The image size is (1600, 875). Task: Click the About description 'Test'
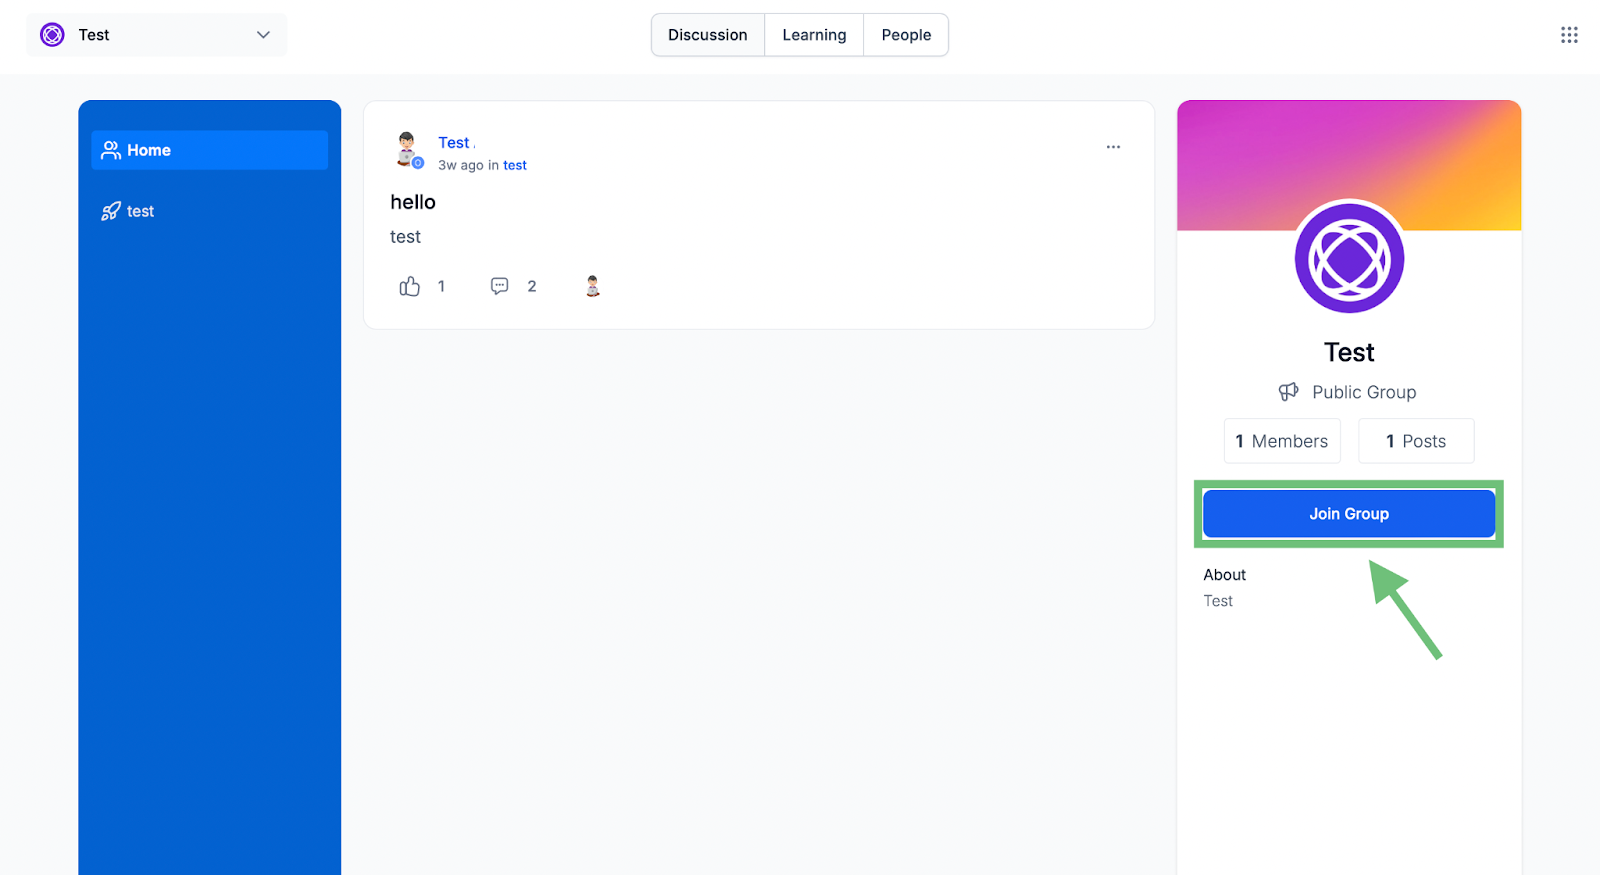(x=1218, y=601)
